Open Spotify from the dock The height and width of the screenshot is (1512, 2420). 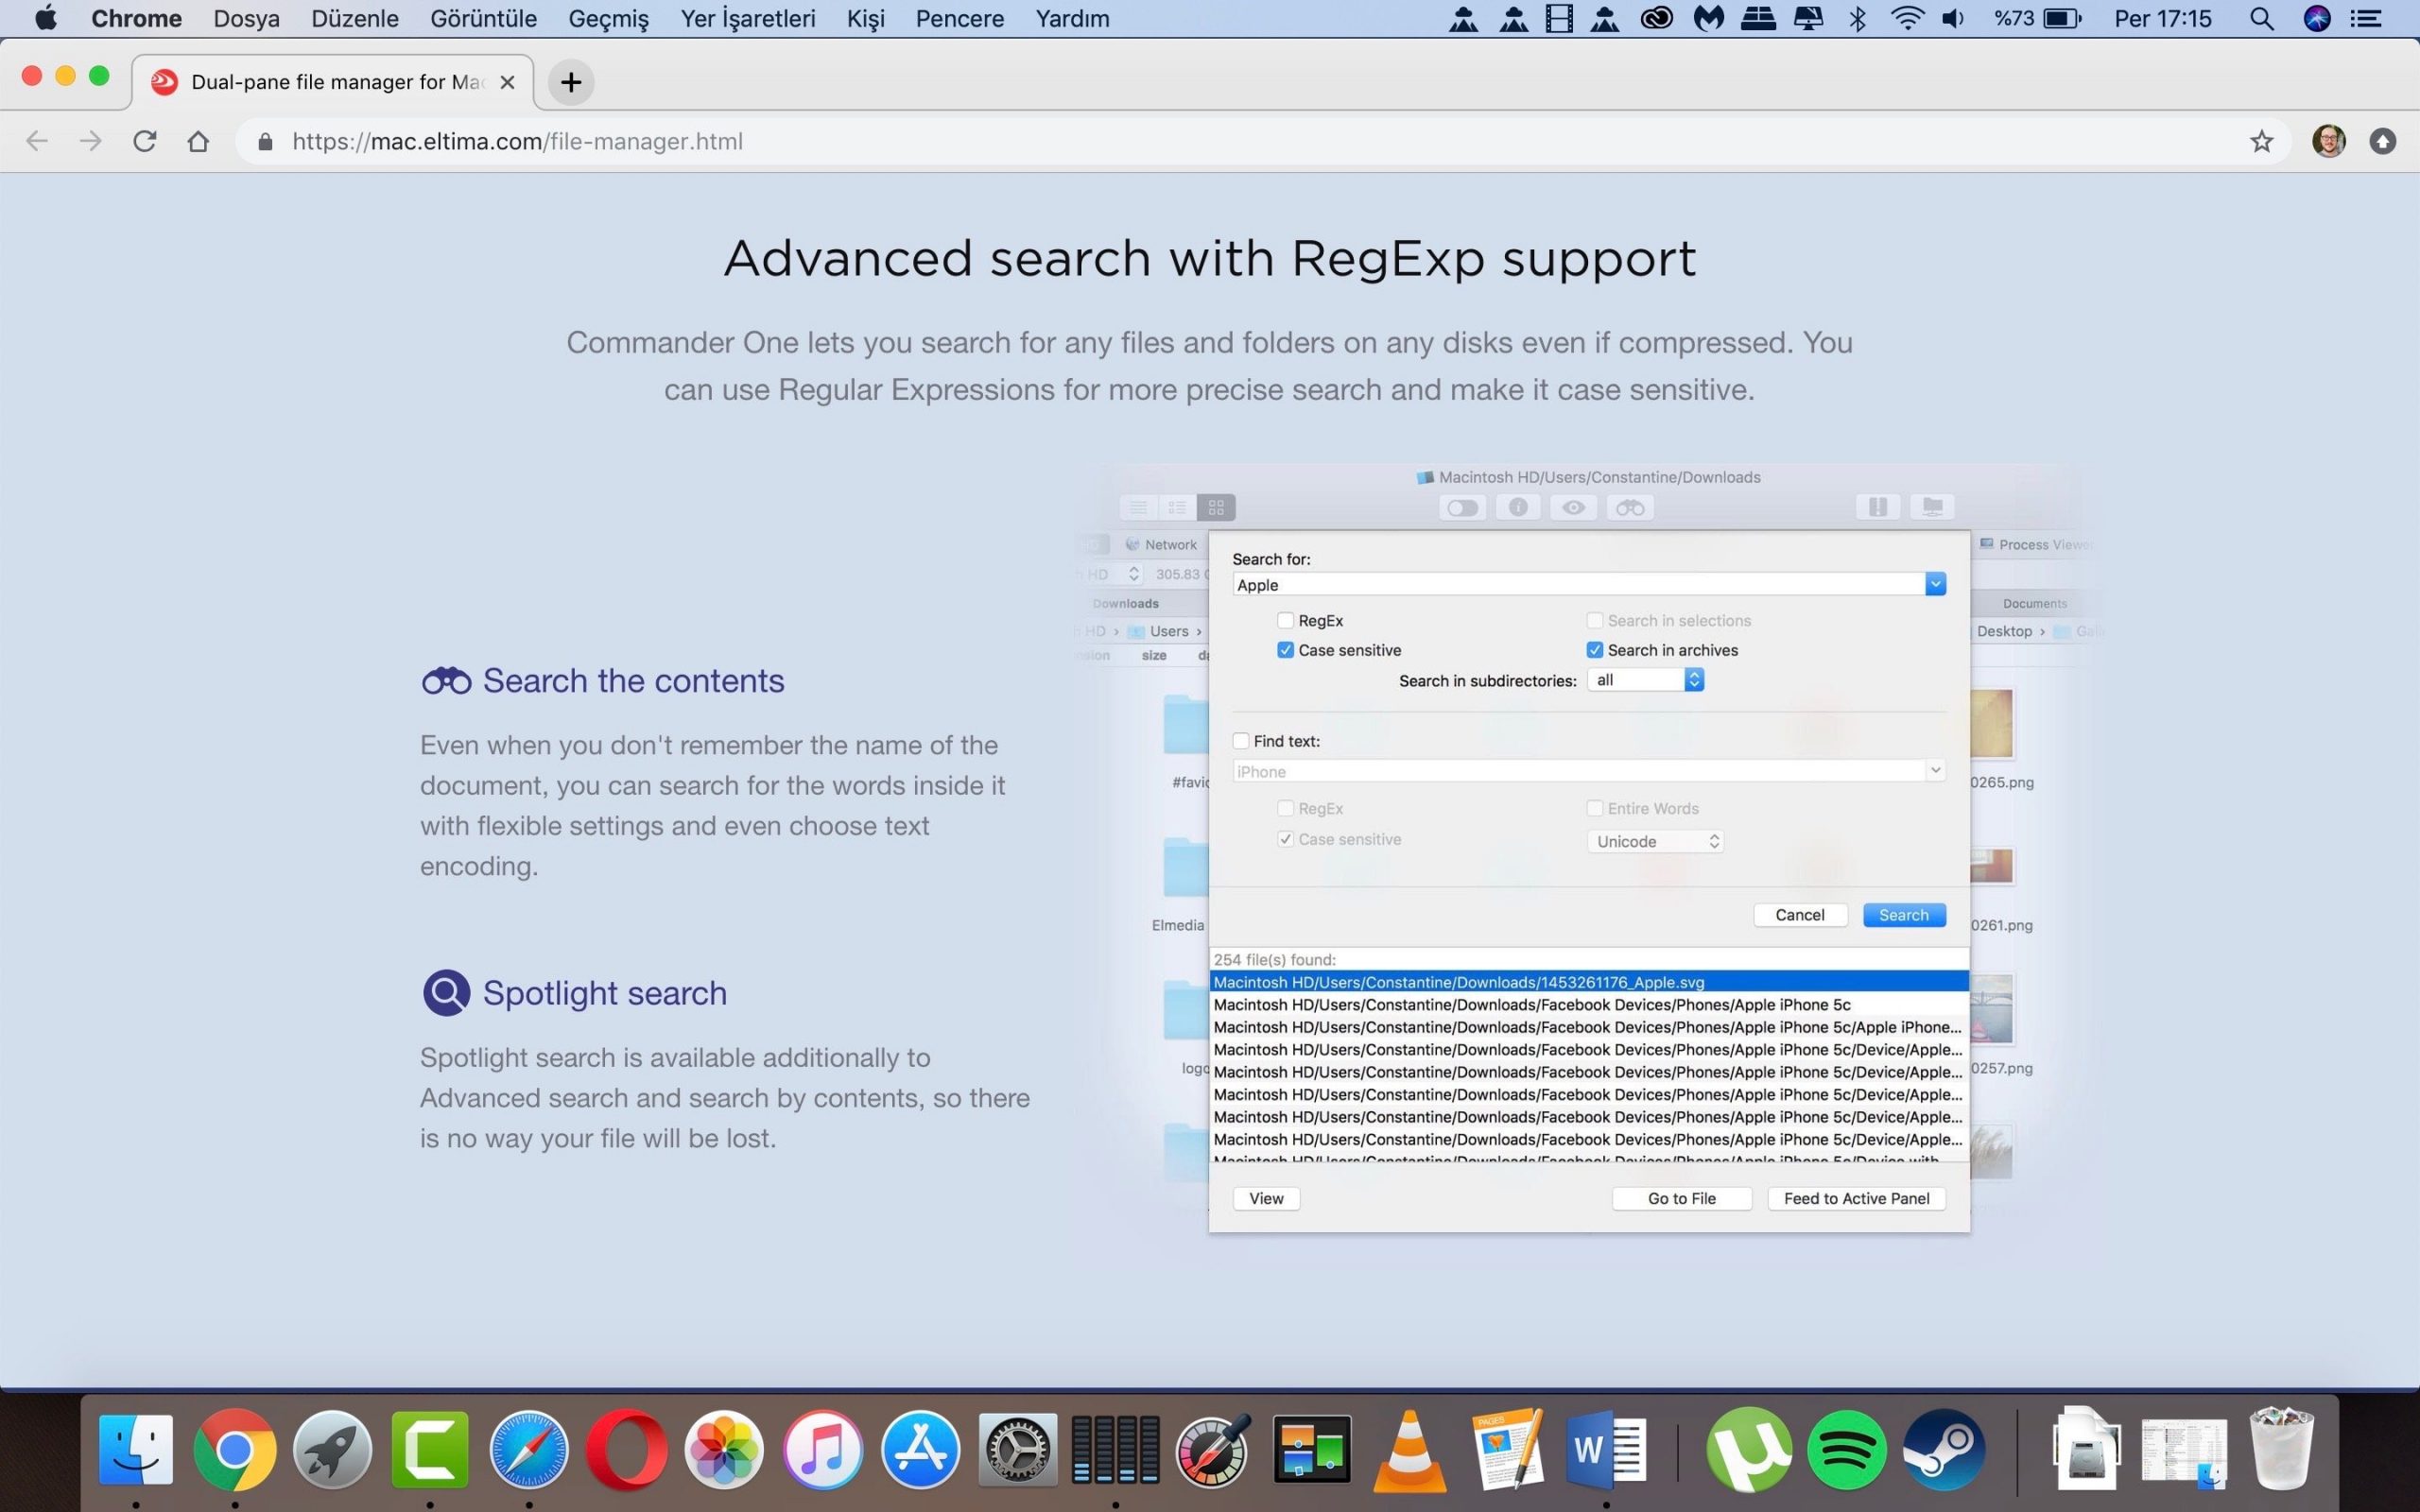point(1846,1450)
